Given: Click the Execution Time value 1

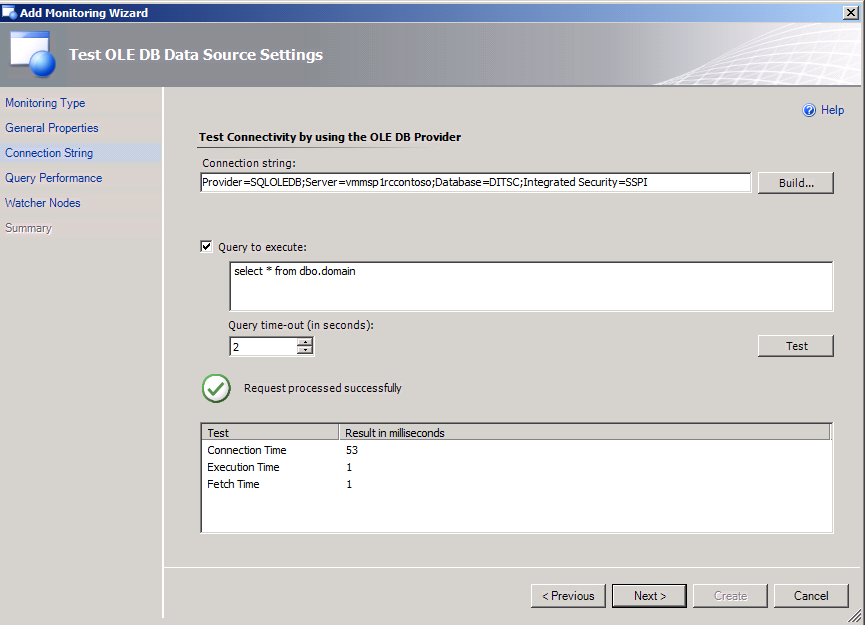Looking at the screenshot, I should point(349,467).
